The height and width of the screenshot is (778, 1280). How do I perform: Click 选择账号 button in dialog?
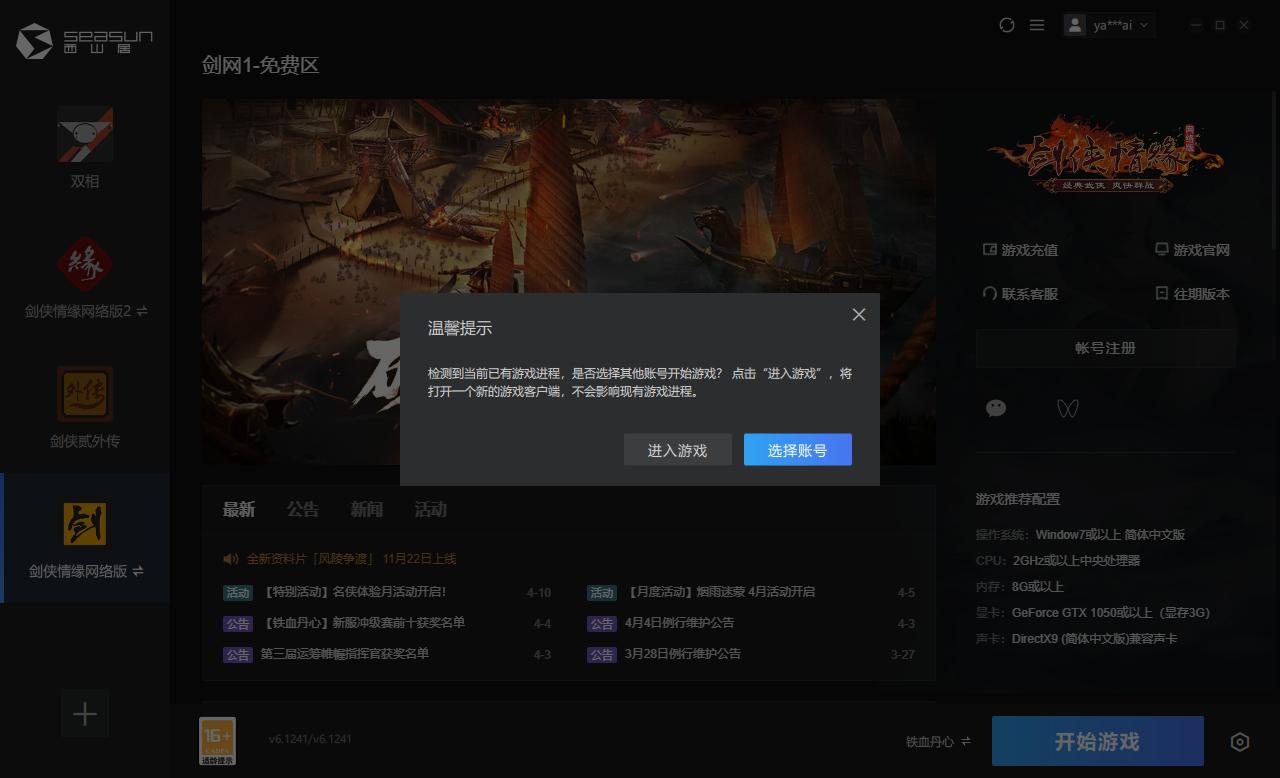click(x=797, y=450)
